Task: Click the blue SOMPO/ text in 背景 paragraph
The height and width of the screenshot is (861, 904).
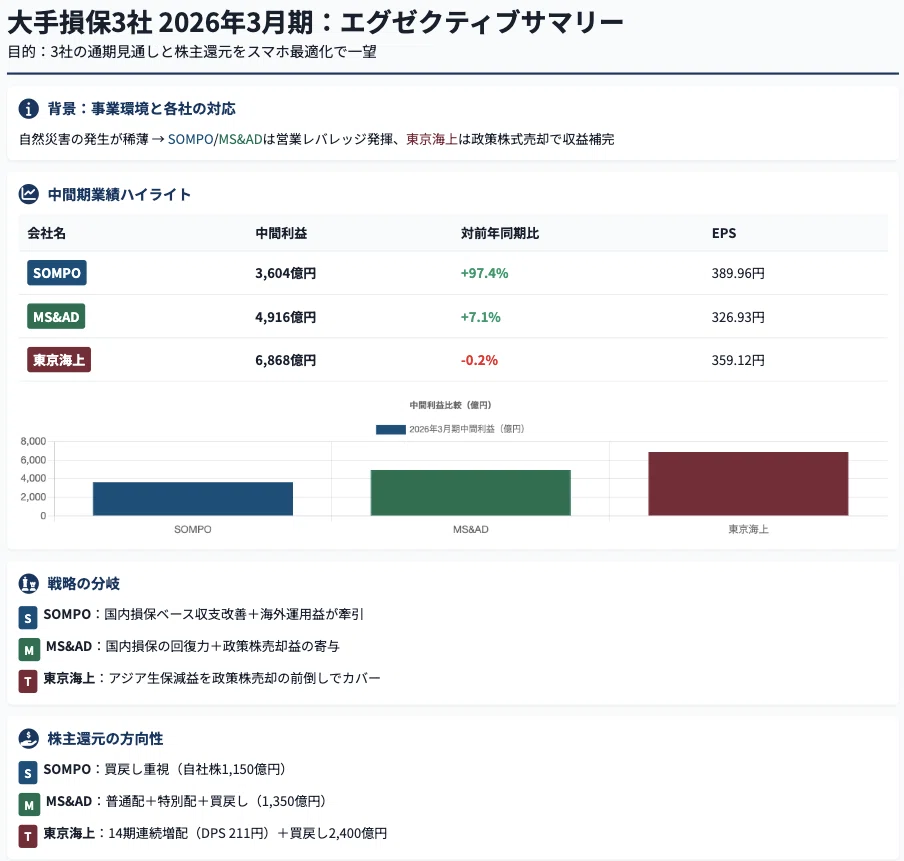Action: tap(193, 139)
